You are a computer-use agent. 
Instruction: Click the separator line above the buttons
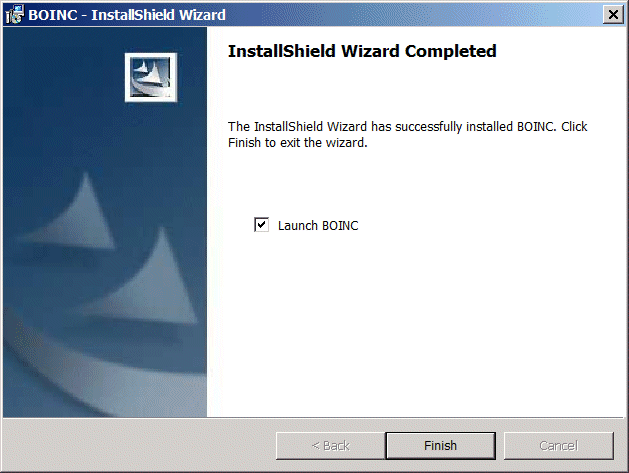pos(314,418)
